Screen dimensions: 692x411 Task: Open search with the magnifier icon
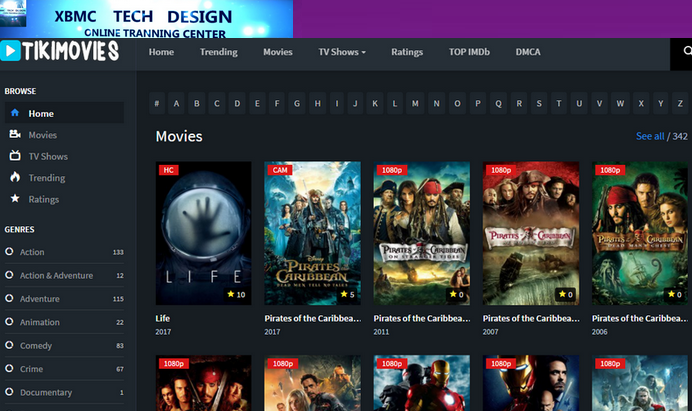[687, 51]
